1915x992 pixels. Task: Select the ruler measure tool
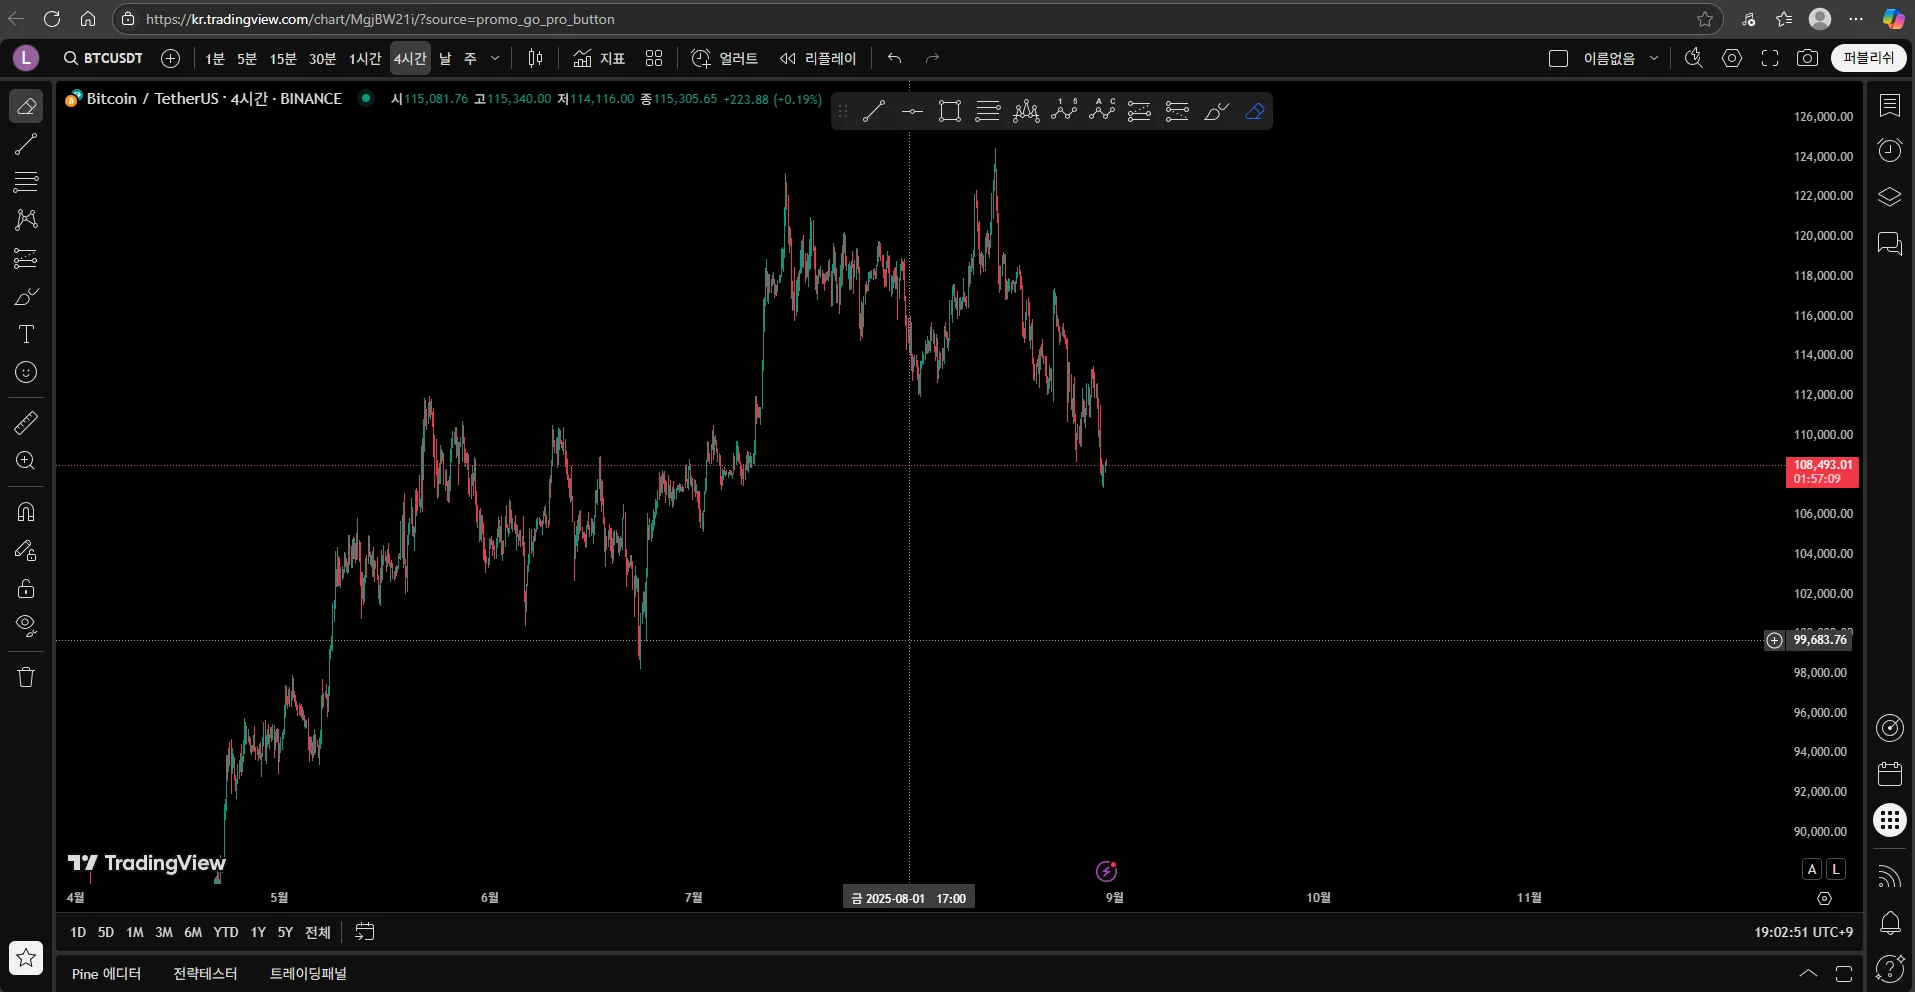coord(26,423)
